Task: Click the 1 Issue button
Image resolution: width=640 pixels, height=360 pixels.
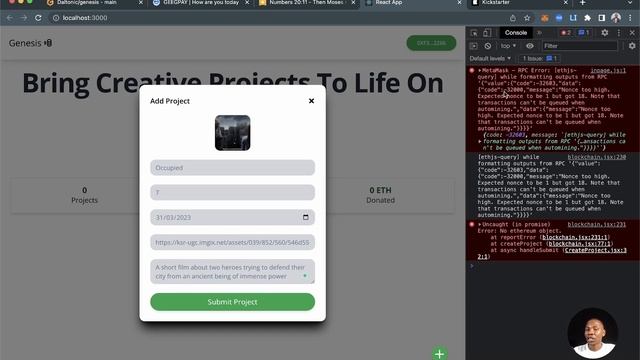Action: (x=540, y=59)
